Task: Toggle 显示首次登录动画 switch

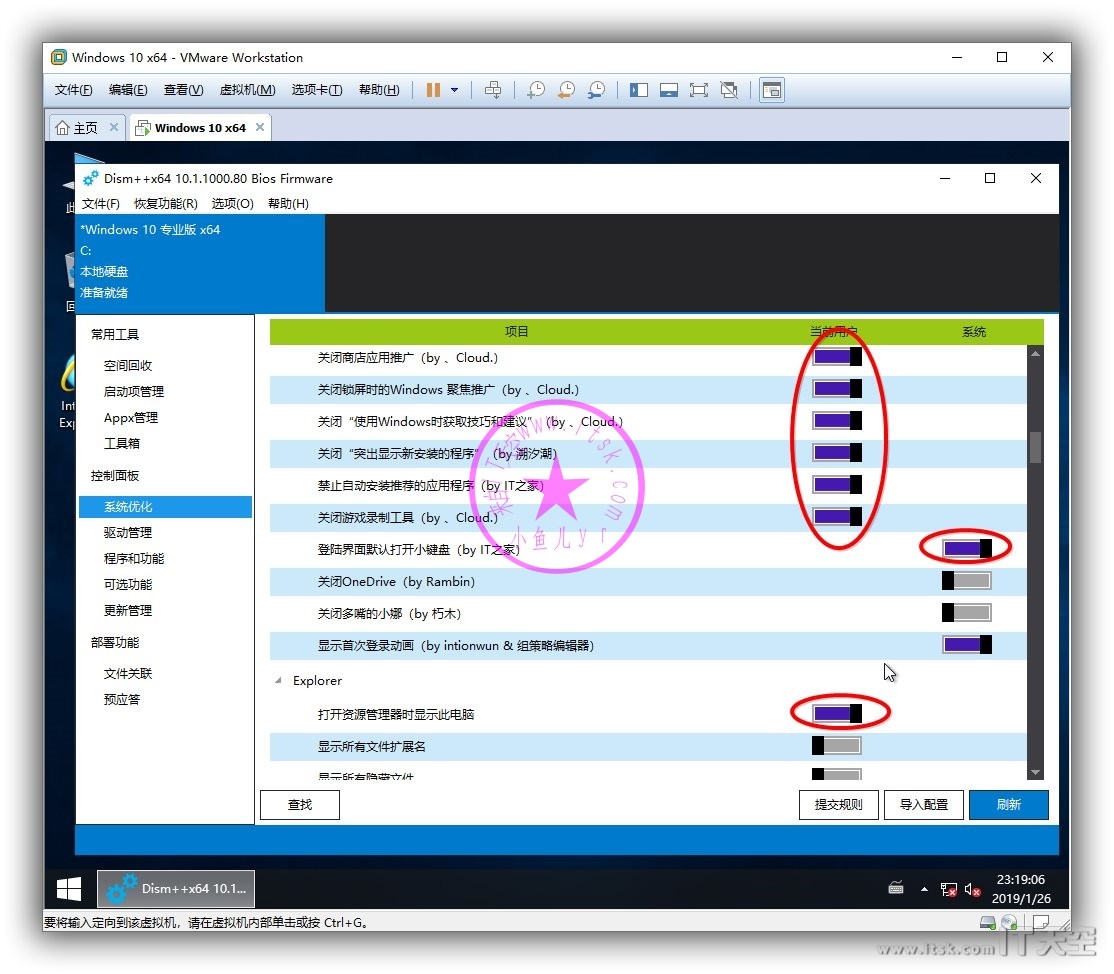Action: (967, 644)
